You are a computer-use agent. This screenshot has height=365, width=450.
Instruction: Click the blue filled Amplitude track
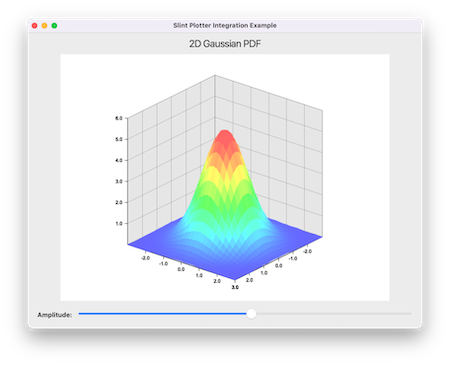tap(162, 314)
